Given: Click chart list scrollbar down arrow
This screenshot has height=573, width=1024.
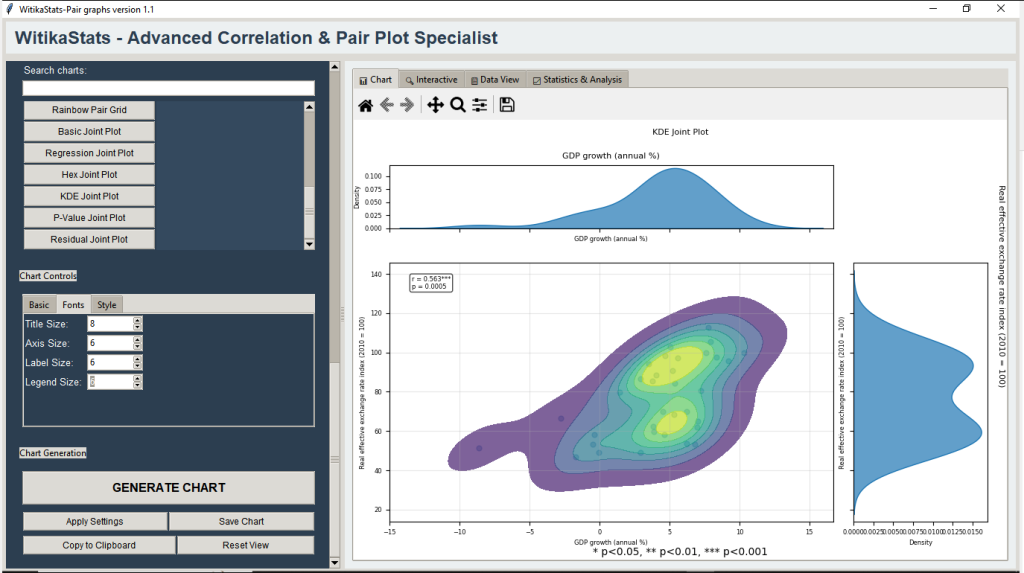Looking at the screenshot, I should point(310,244).
